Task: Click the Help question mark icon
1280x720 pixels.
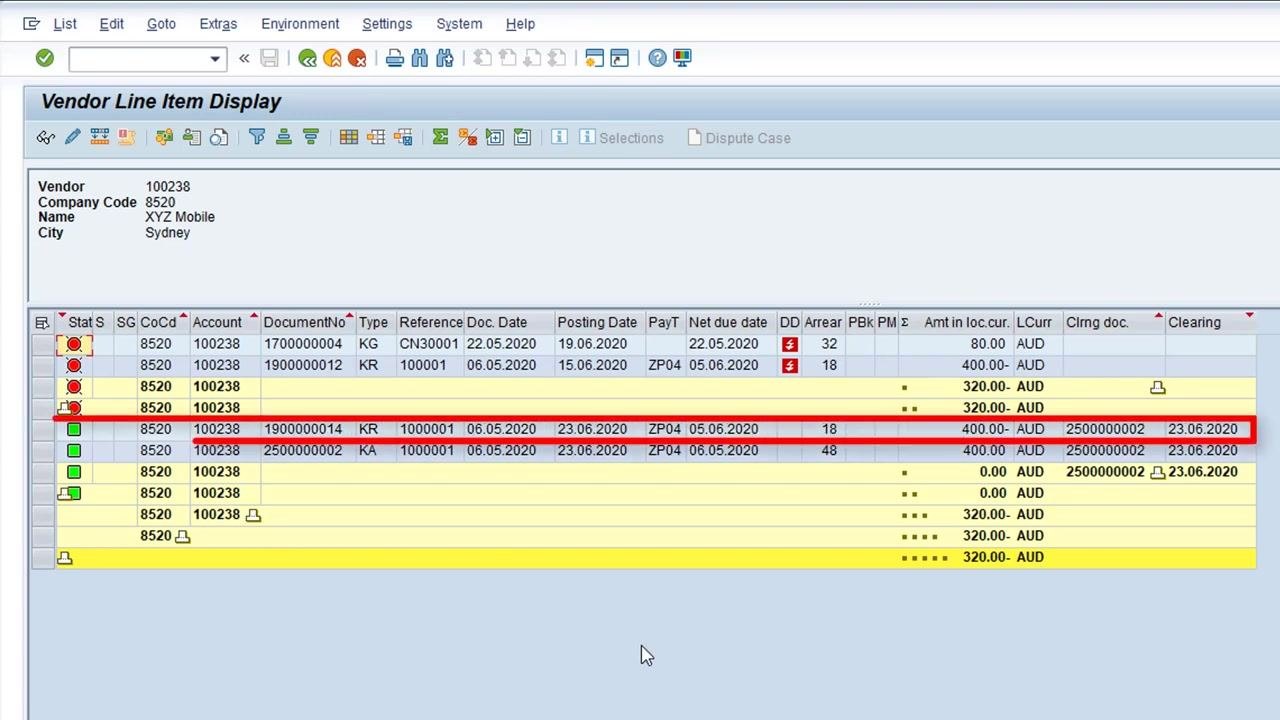Action: click(657, 58)
